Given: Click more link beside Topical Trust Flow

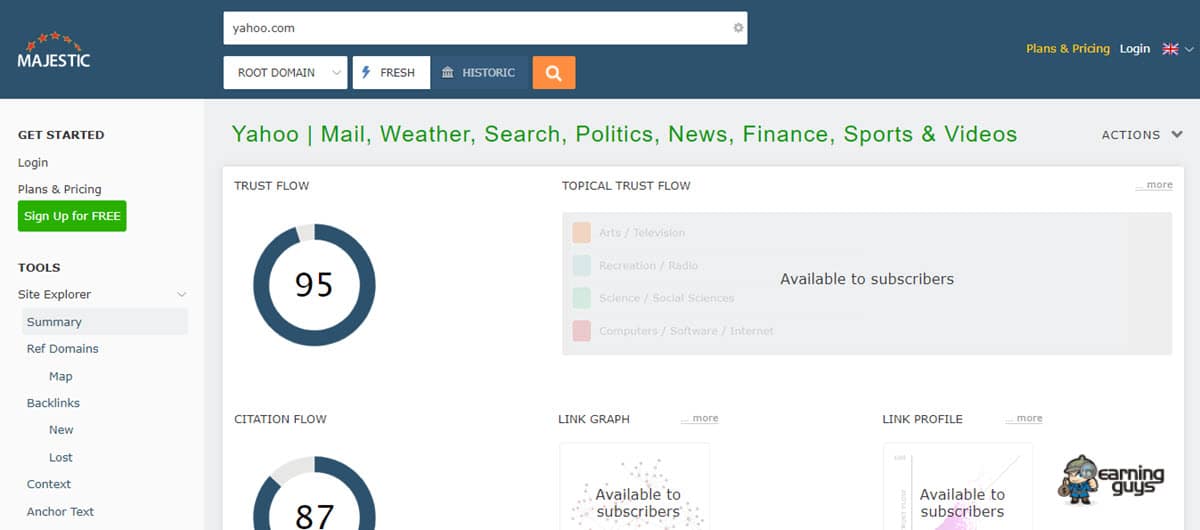Looking at the screenshot, I should click(x=1154, y=185).
